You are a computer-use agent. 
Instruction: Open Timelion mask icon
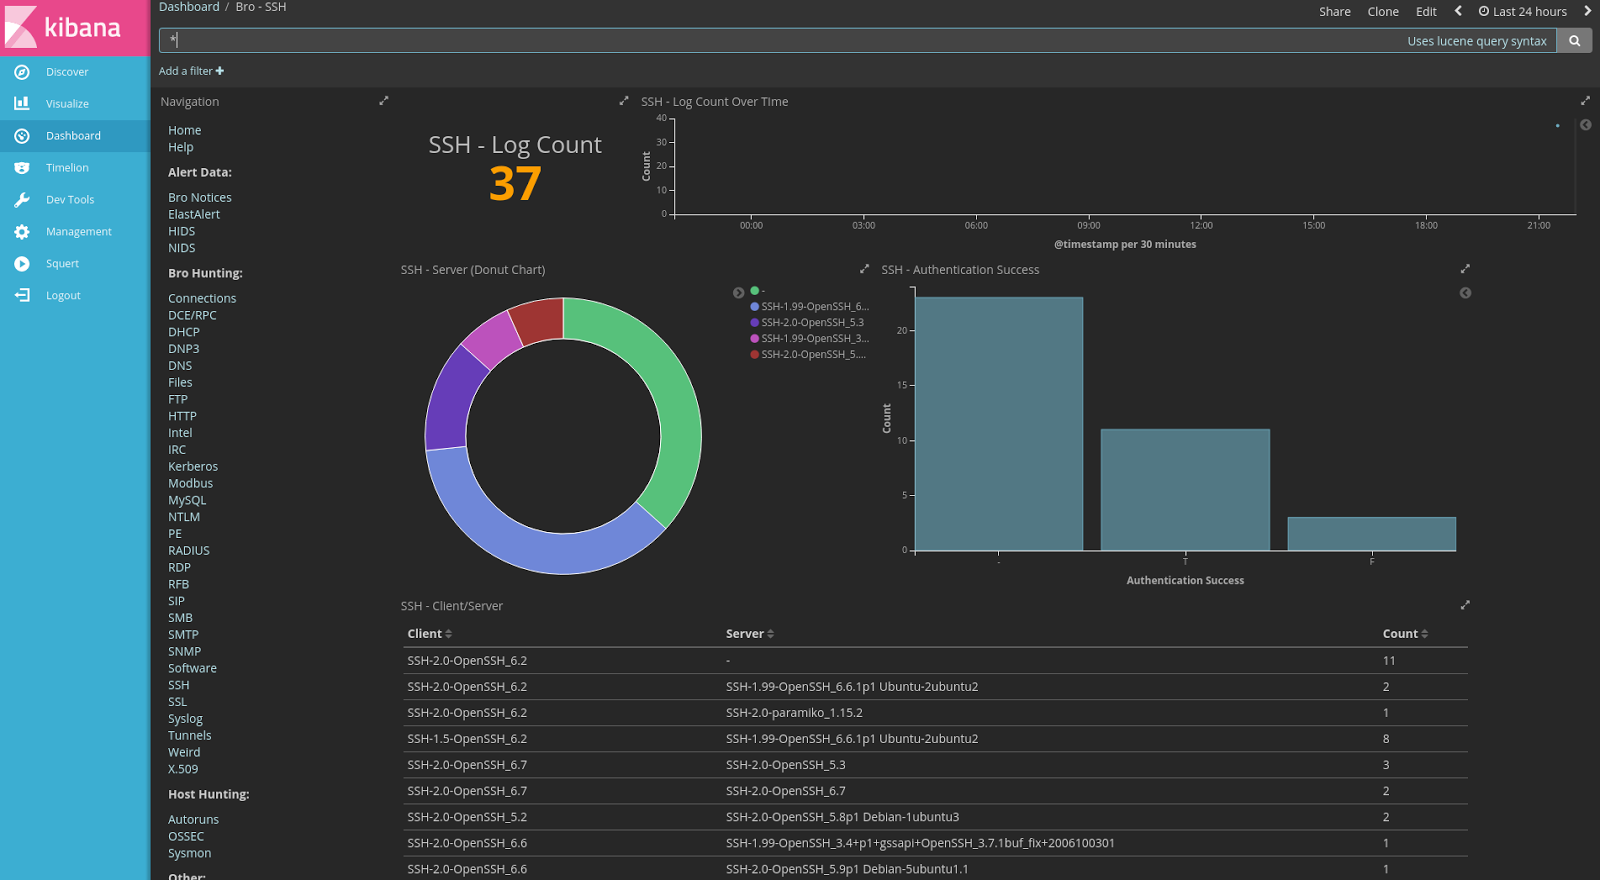pos(22,168)
